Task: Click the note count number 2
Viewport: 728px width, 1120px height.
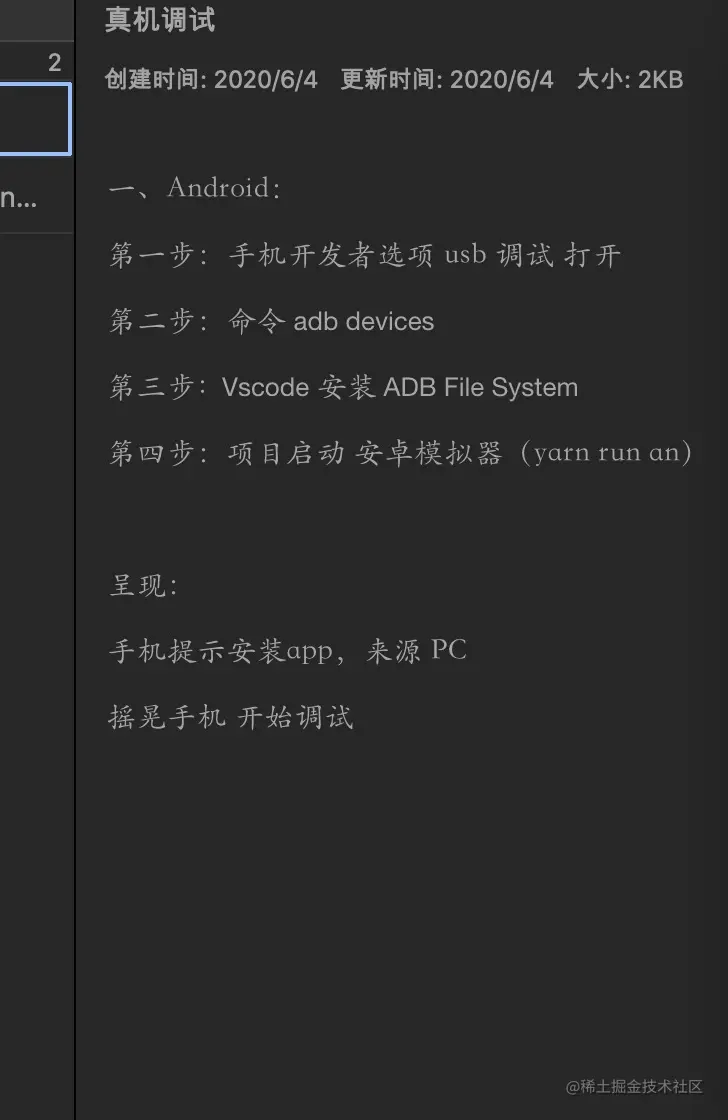Action: [x=54, y=63]
